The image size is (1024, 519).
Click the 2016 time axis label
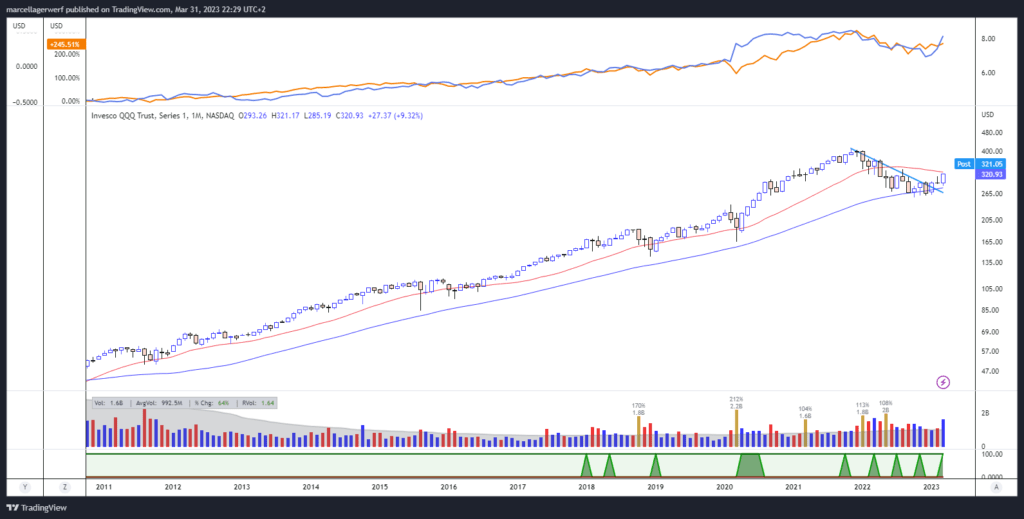click(449, 487)
